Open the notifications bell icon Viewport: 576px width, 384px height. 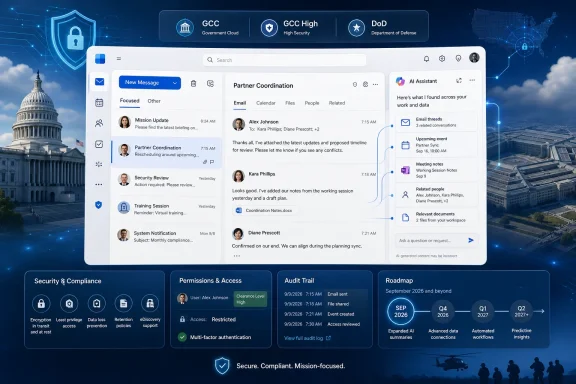426,59
